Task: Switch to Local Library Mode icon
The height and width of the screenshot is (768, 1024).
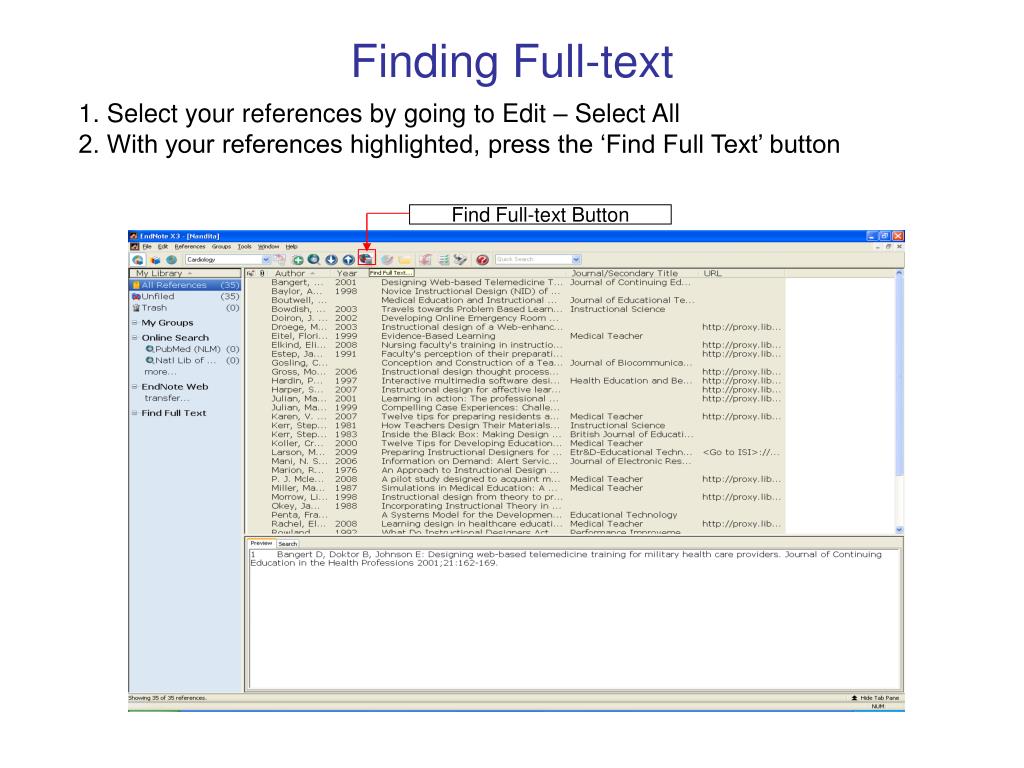Action: click(138, 260)
